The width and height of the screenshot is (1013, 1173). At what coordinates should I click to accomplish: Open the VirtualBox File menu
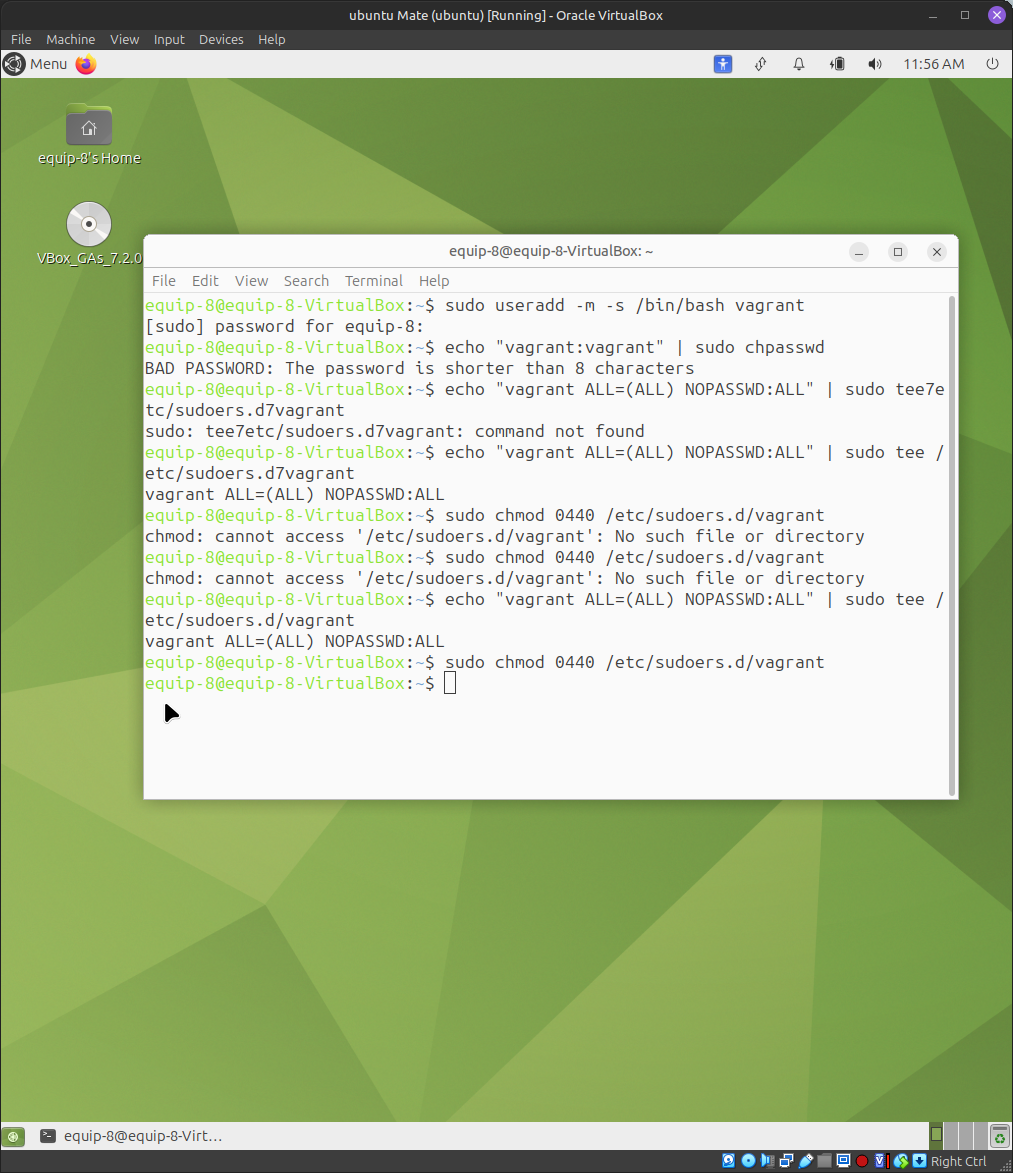click(21, 40)
